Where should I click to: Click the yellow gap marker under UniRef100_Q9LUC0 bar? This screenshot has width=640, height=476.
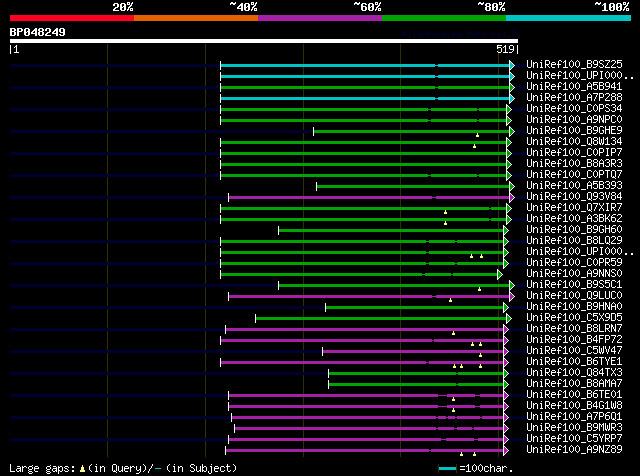(450, 300)
